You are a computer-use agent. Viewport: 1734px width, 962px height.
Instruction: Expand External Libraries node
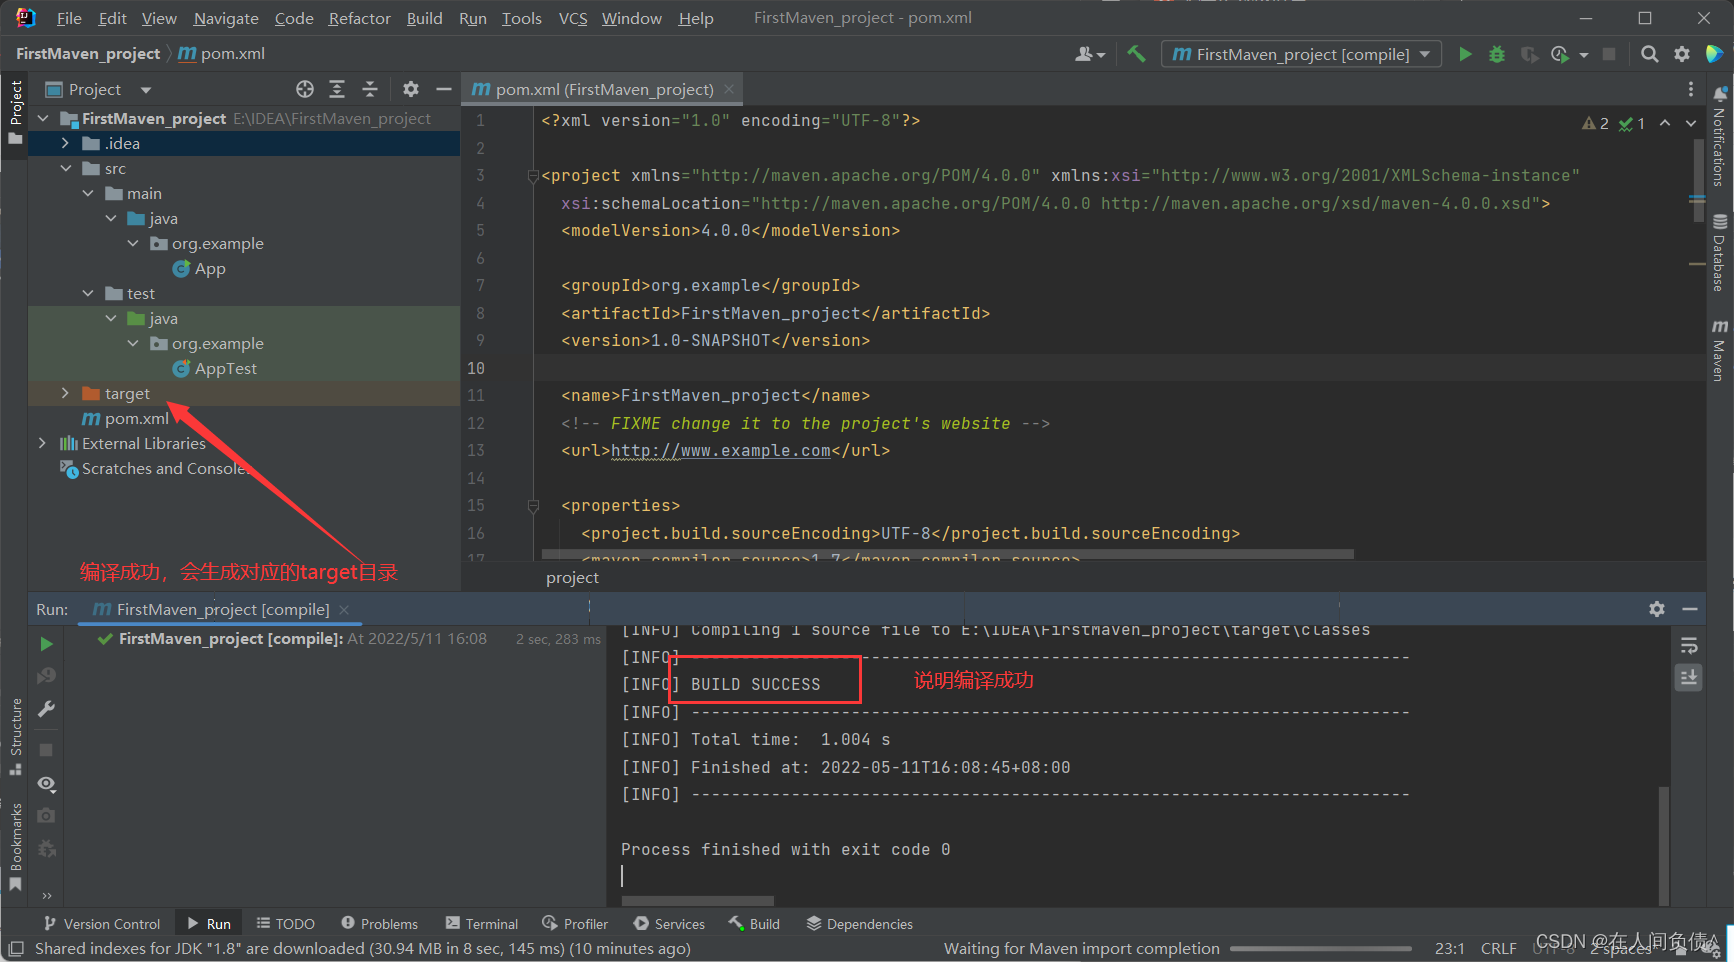[42, 443]
